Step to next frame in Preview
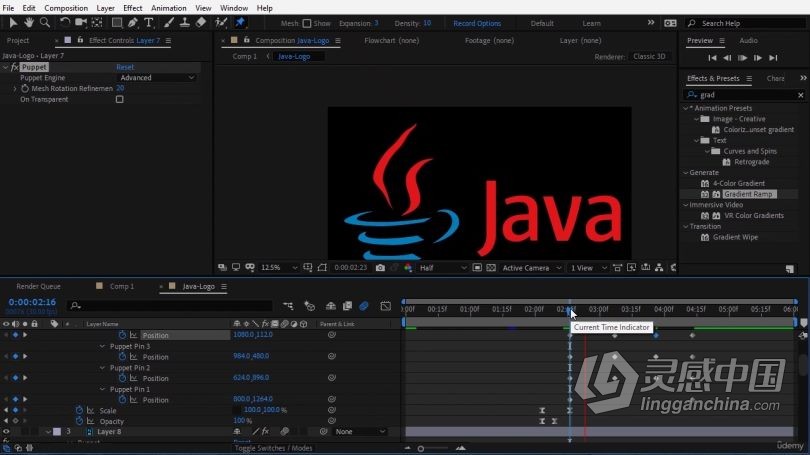The width and height of the screenshot is (810, 455). pyautogui.click(x=758, y=58)
